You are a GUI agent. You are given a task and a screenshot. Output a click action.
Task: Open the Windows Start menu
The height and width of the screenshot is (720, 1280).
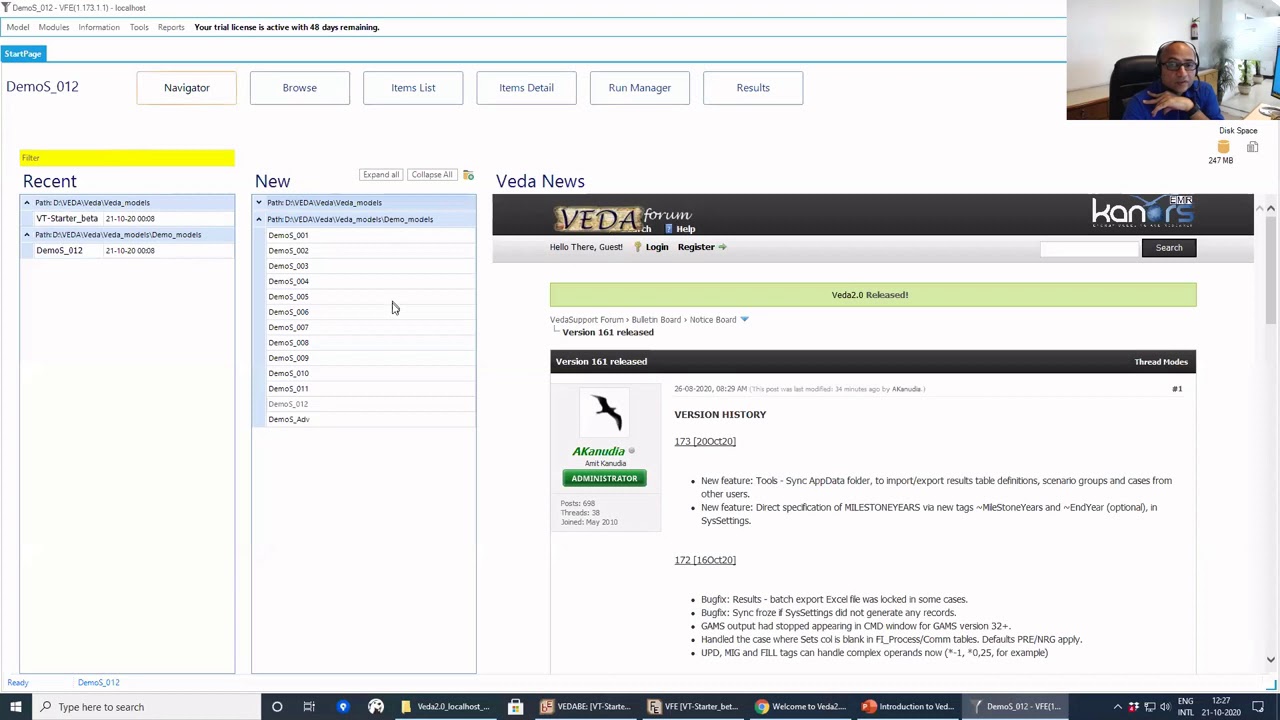[x=16, y=707]
